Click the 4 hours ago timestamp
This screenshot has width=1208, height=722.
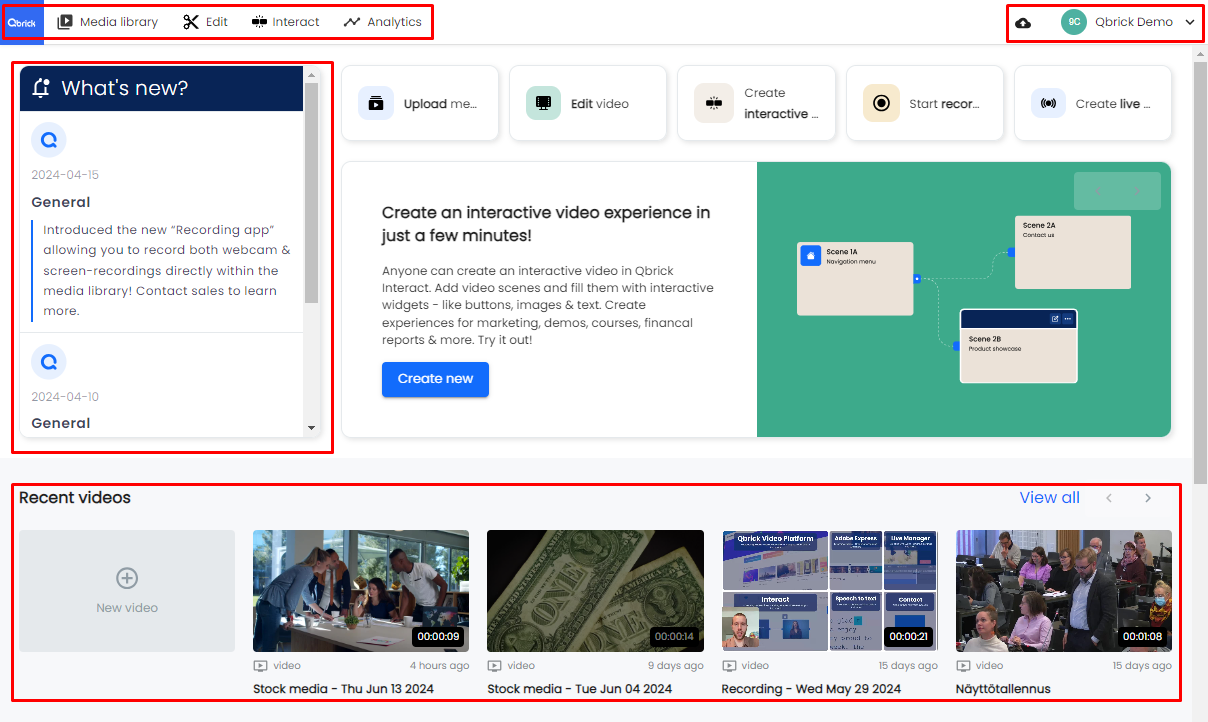click(x=439, y=665)
